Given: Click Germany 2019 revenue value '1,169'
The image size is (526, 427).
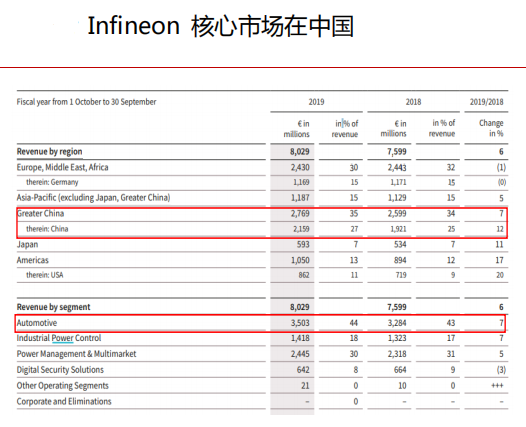Looking at the screenshot, I should tap(301, 182).
